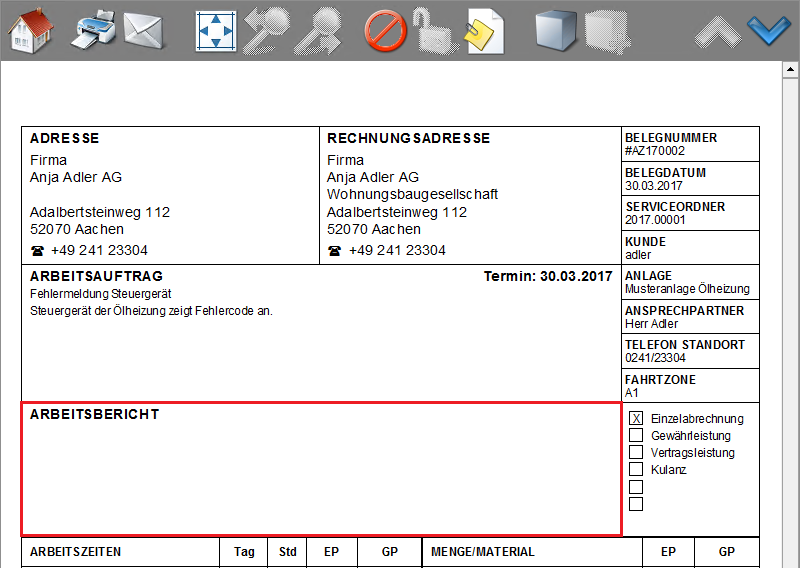
Task: Click the open padlock icon
Action: click(433, 31)
